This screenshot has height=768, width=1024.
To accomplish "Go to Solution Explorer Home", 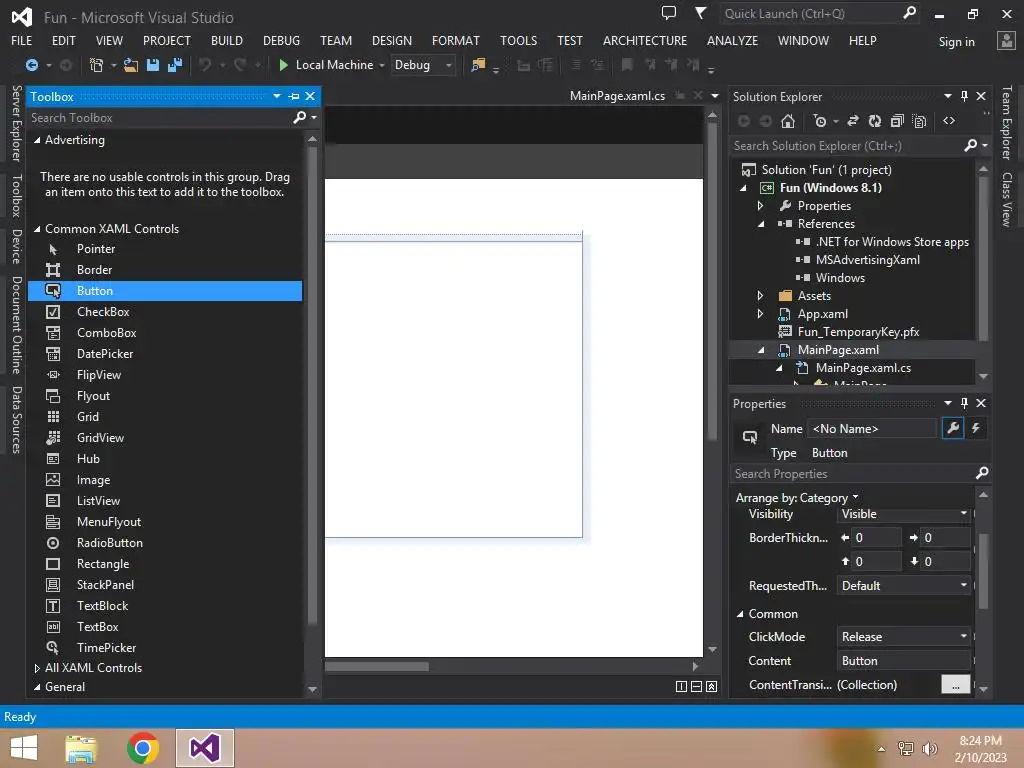I will pyautogui.click(x=788, y=121).
